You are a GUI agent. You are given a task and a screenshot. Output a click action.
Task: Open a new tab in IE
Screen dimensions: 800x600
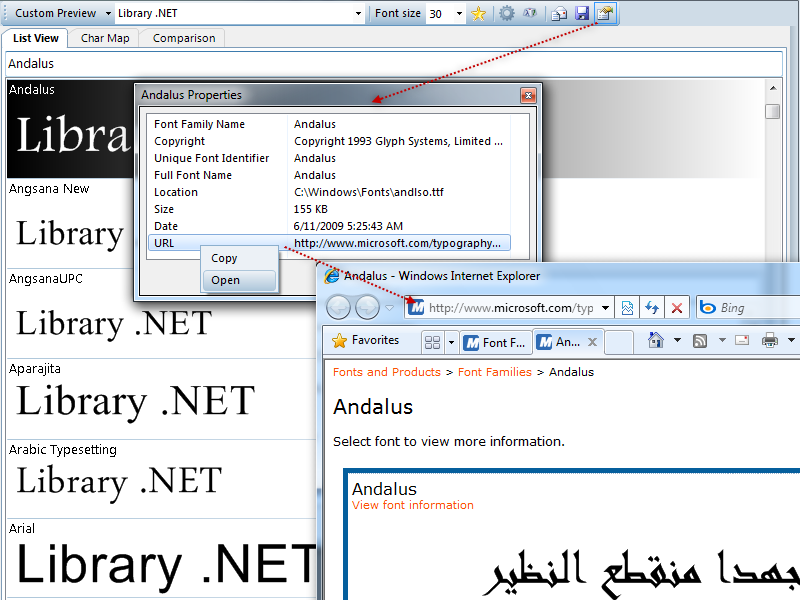[619, 342]
